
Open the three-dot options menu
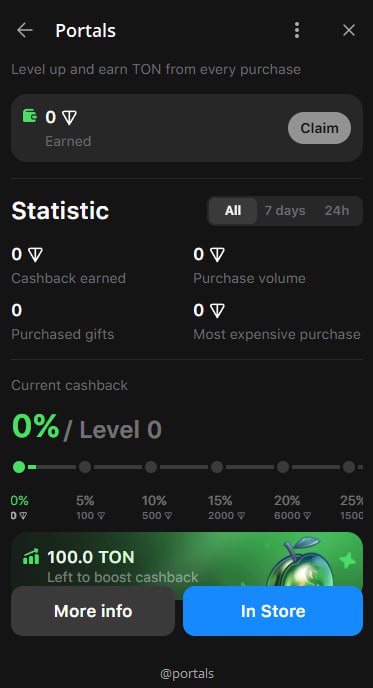point(297,30)
